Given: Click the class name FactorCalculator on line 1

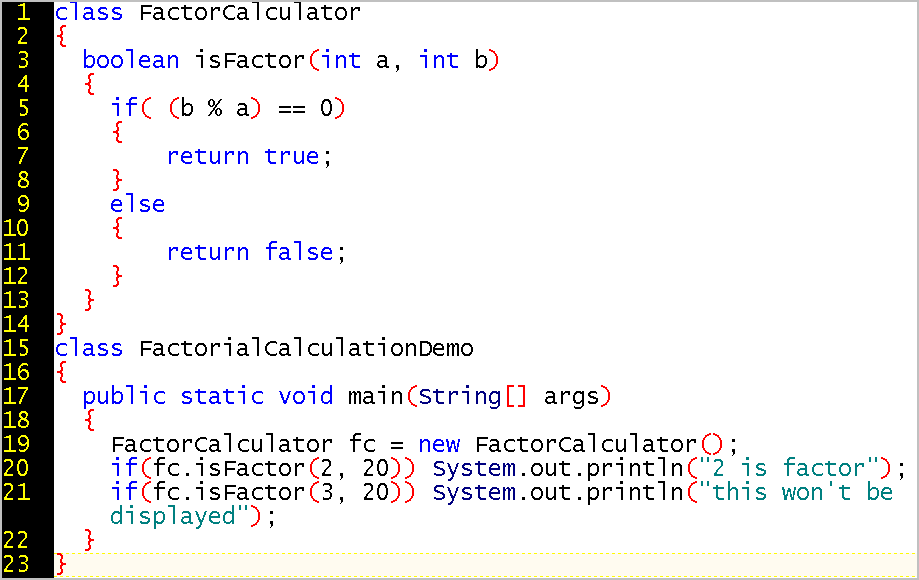Looking at the screenshot, I should (x=250, y=12).
